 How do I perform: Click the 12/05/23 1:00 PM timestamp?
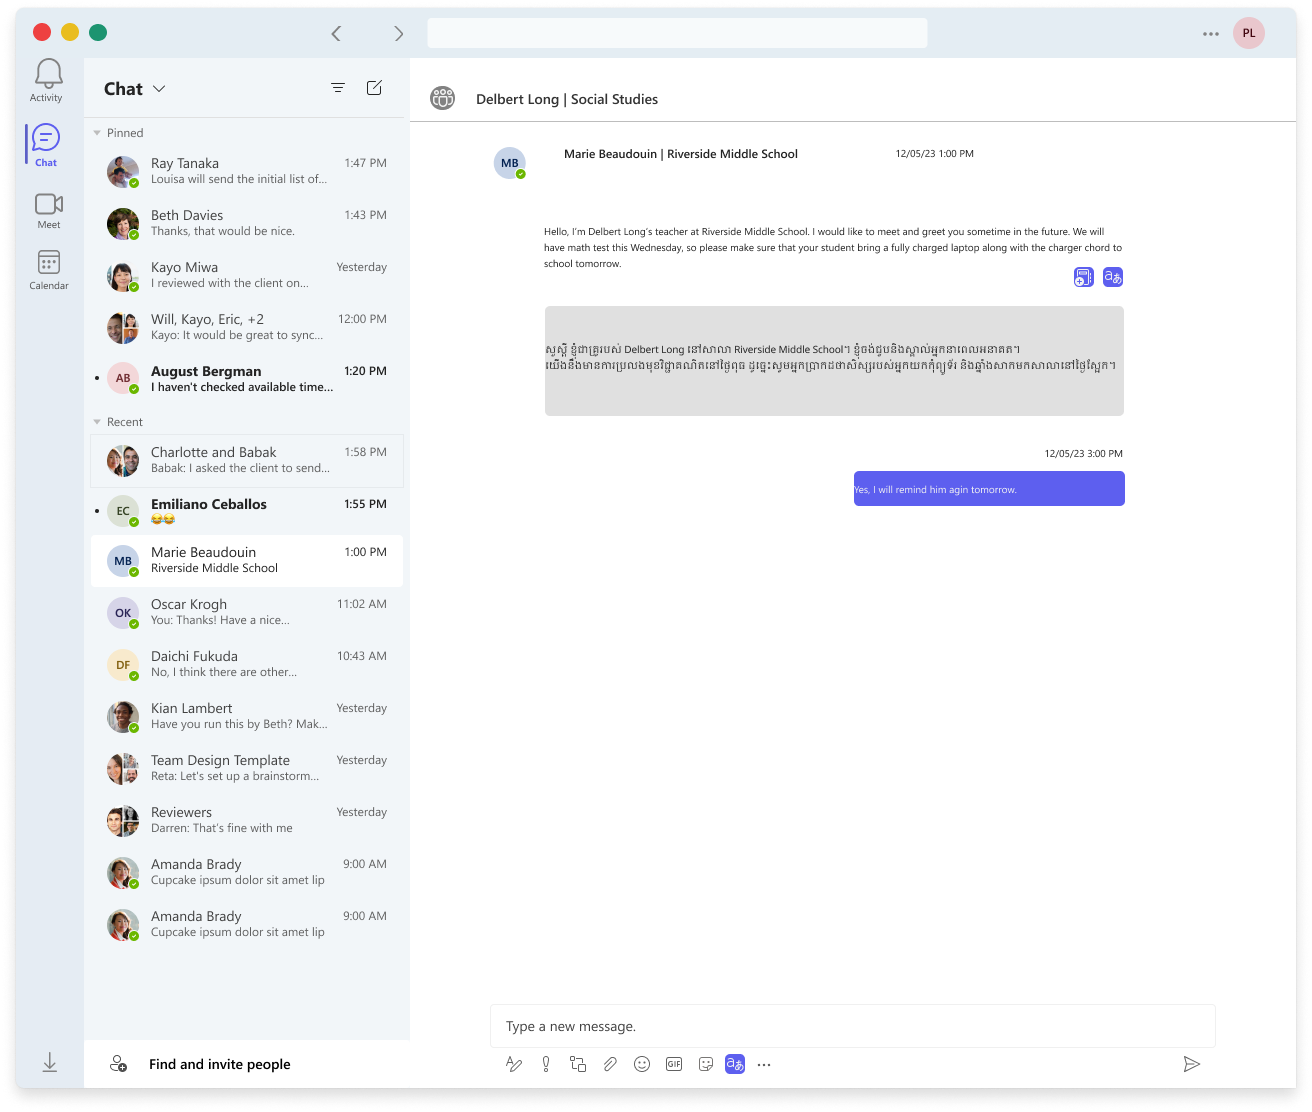coord(935,154)
